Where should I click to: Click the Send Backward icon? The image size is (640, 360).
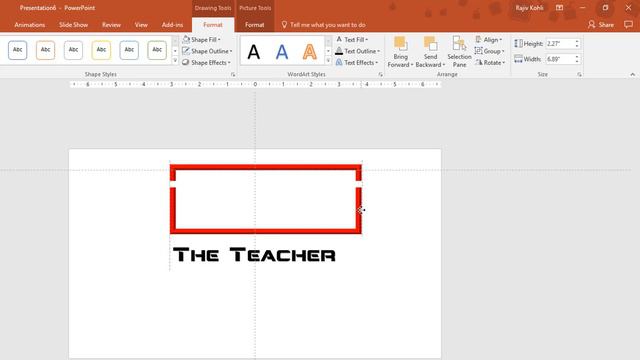point(430,44)
